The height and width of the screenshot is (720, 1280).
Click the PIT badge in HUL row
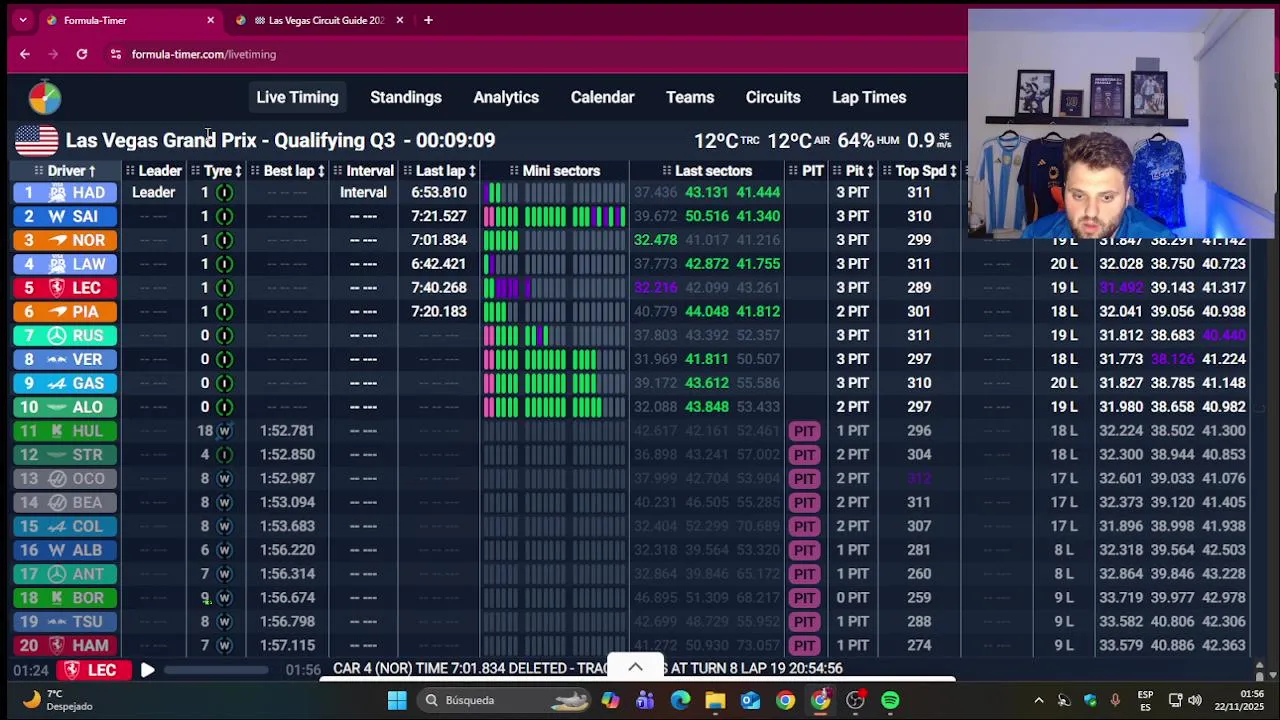(804, 431)
